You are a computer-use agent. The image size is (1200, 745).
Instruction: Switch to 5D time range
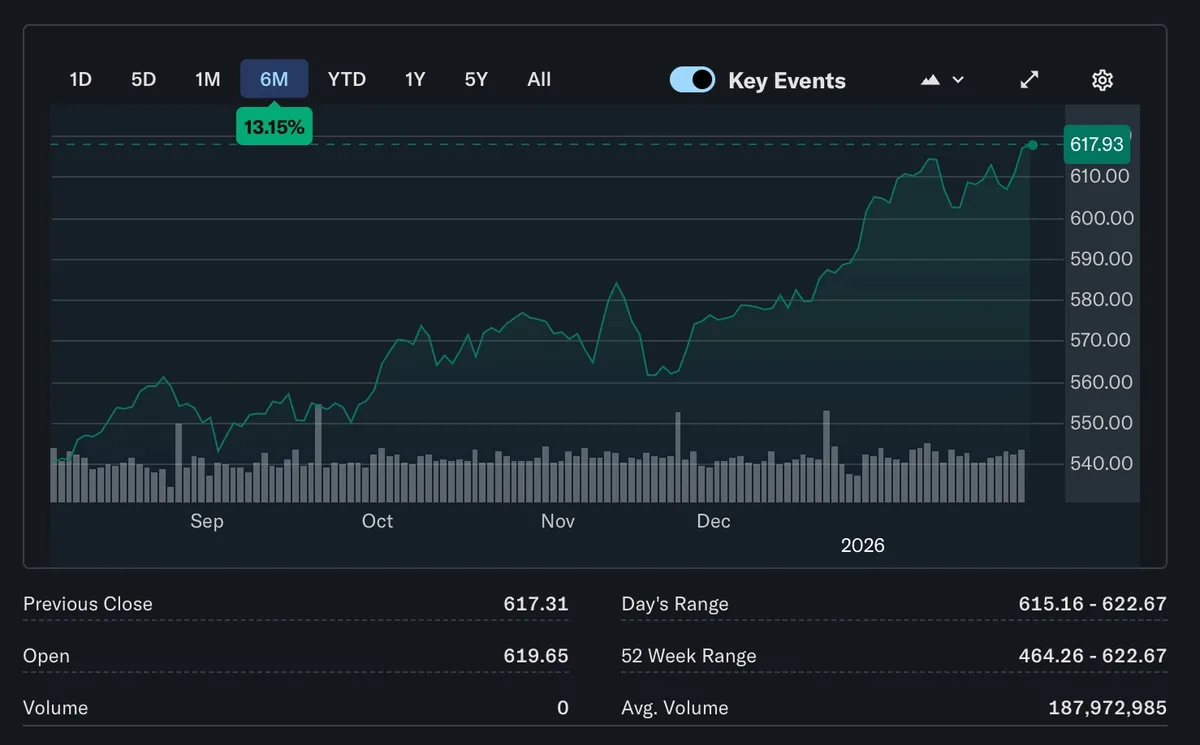pyautogui.click(x=144, y=79)
